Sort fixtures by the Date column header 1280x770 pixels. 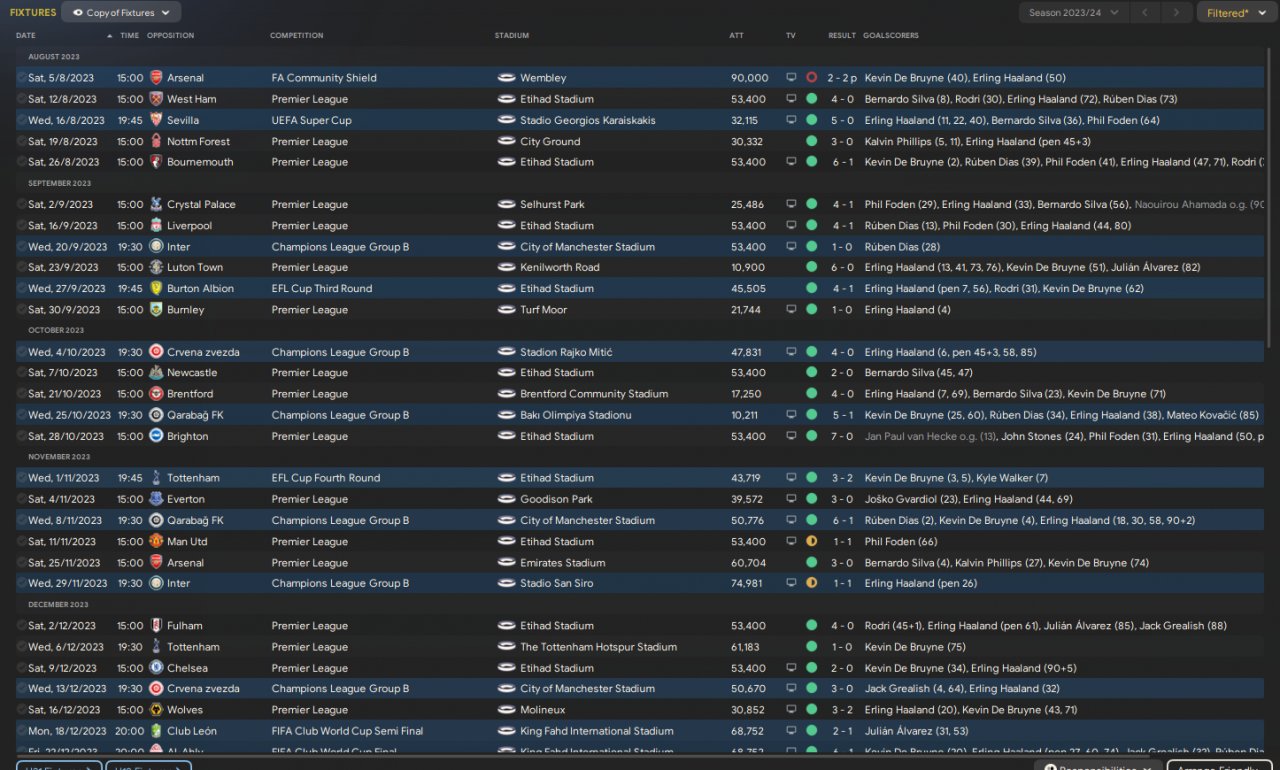26,36
